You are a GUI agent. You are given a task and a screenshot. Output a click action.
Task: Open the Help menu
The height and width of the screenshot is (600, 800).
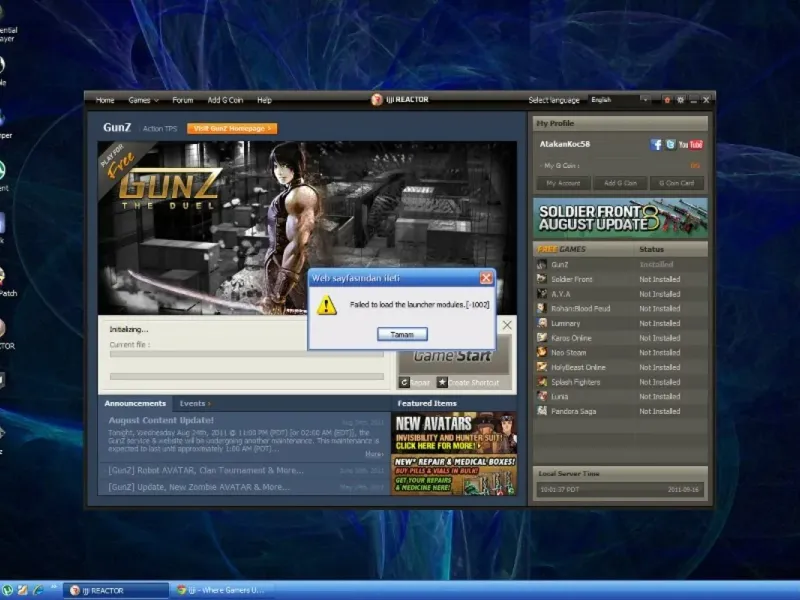(x=264, y=100)
